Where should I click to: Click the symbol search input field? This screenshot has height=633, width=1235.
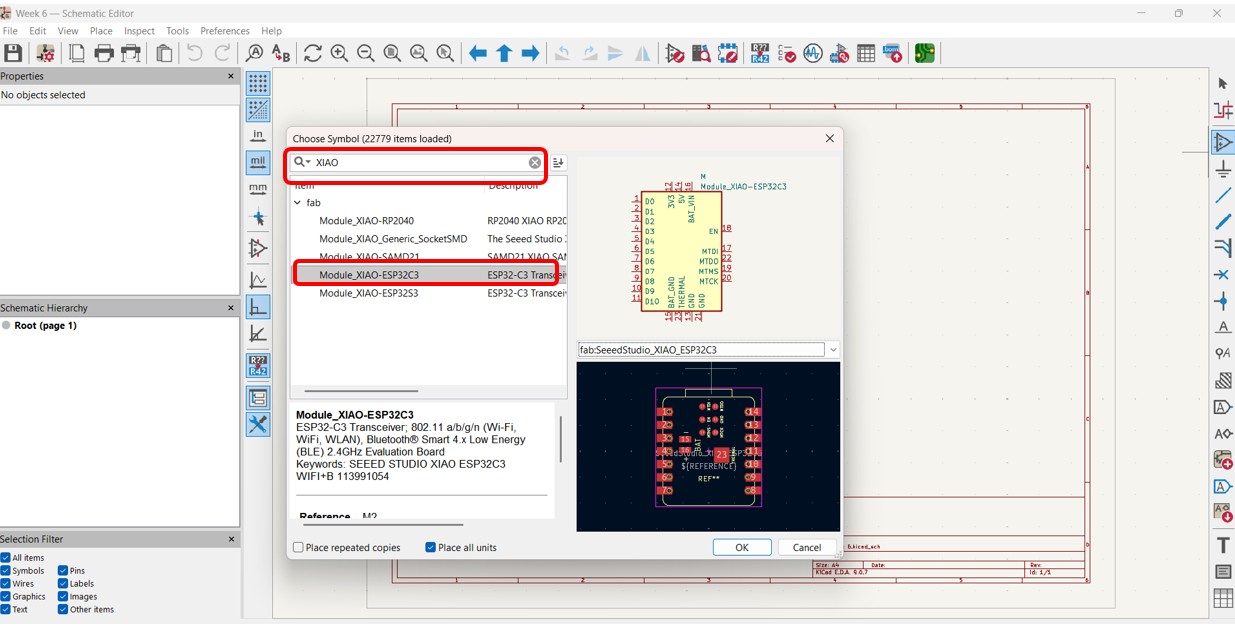[x=420, y=162]
